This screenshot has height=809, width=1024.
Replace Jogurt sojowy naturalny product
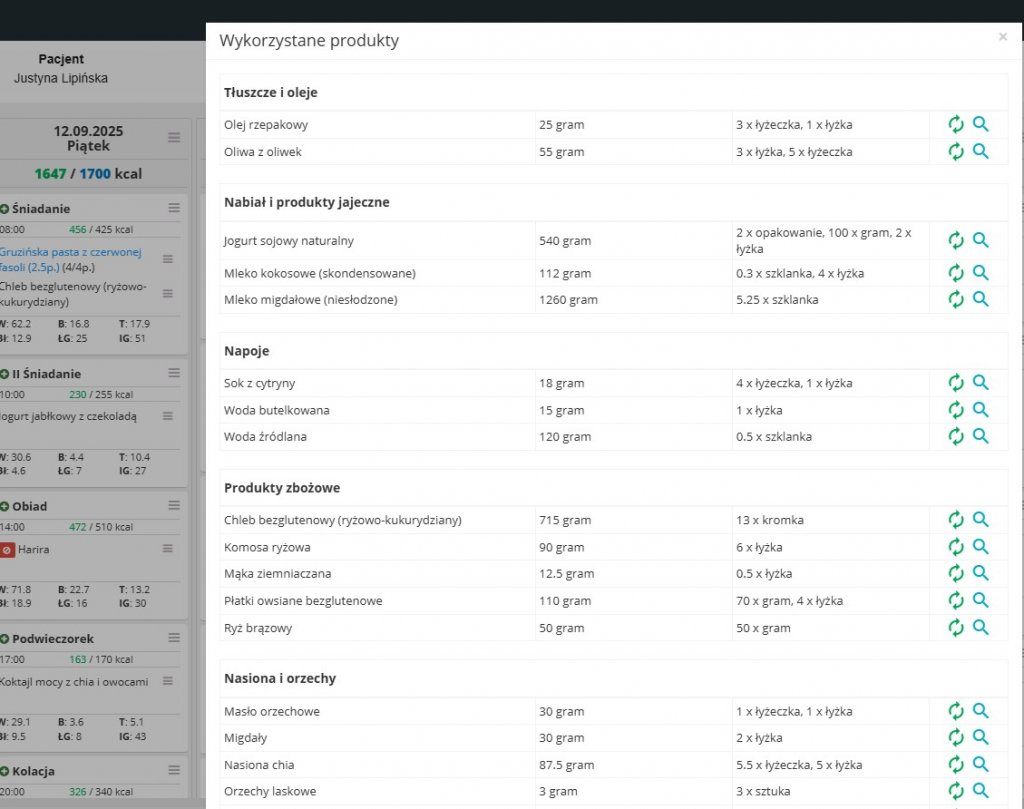click(956, 240)
